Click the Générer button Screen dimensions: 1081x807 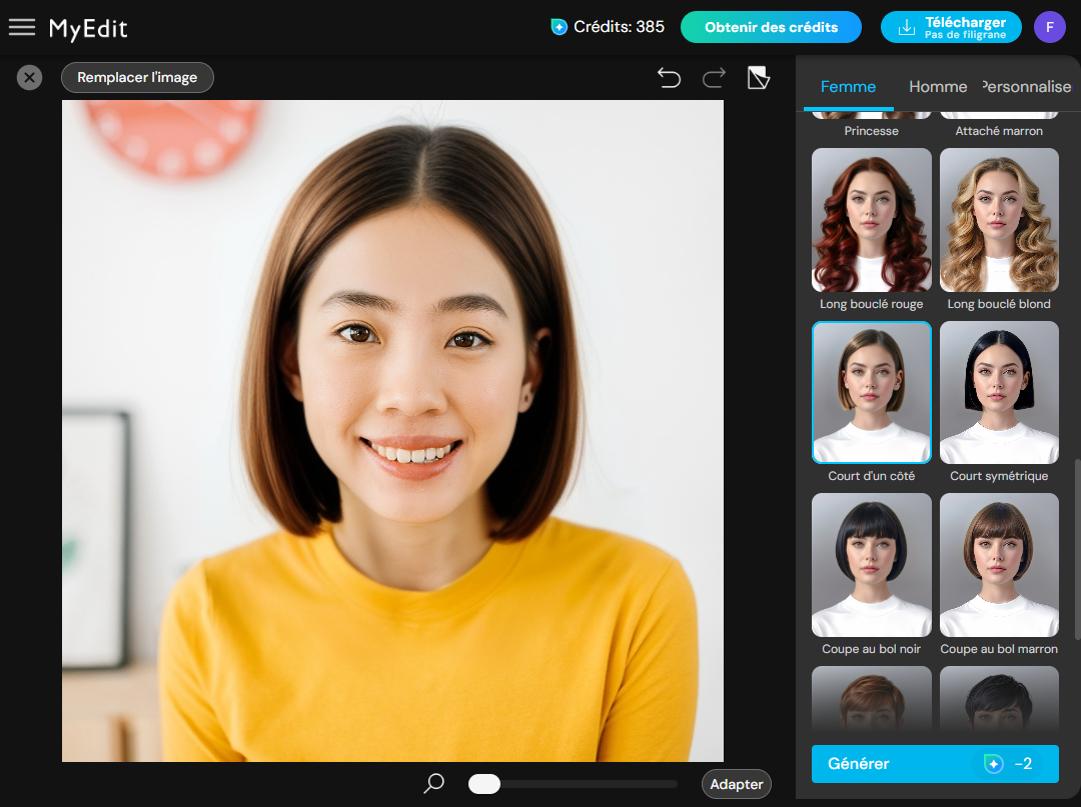(x=935, y=764)
